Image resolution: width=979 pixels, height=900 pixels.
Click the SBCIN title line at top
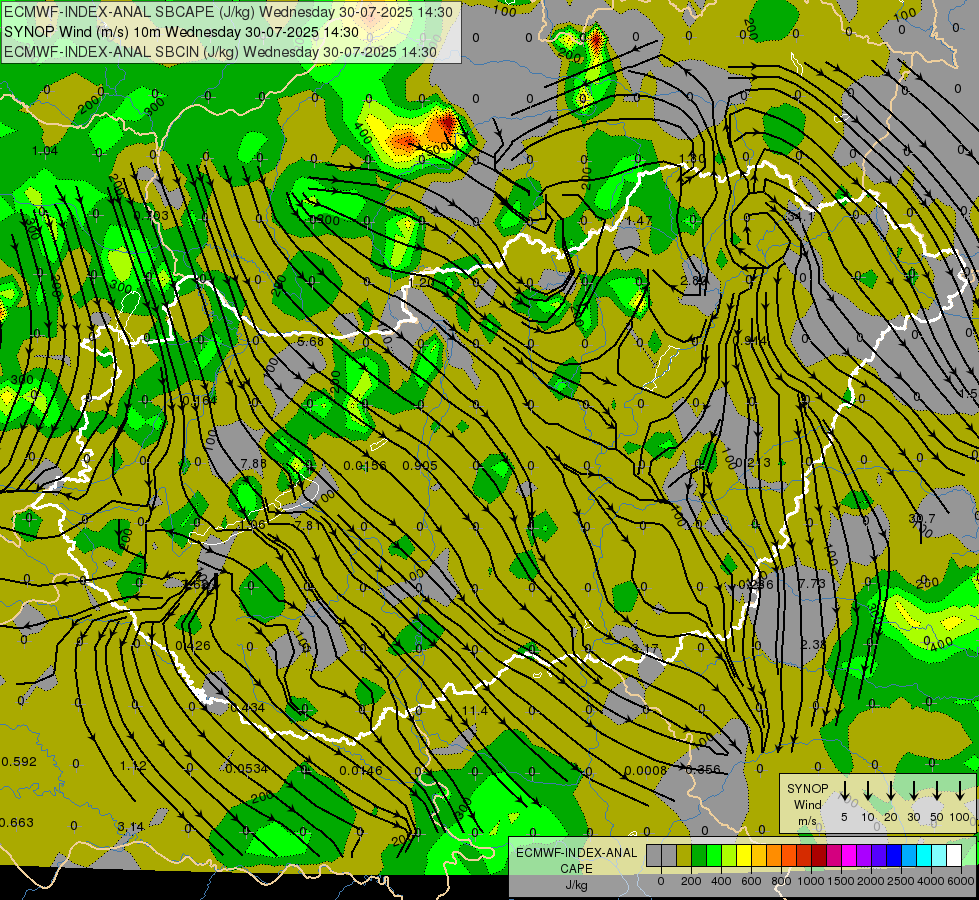[220, 52]
